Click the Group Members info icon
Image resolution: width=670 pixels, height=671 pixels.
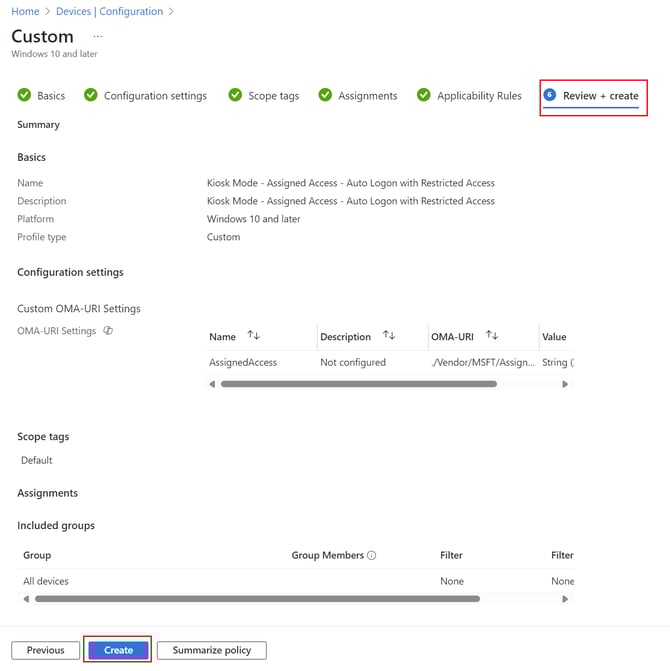click(x=372, y=555)
